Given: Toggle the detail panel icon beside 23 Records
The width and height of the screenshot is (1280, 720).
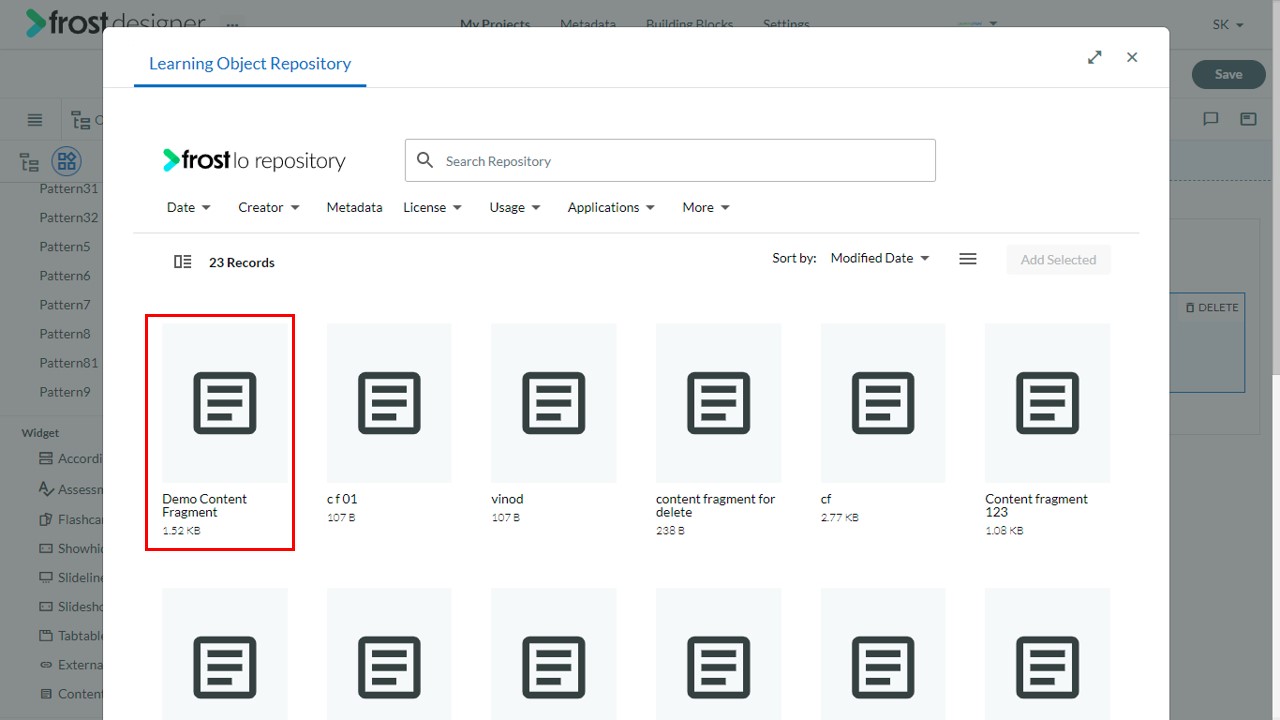Looking at the screenshot, I should point(182,262).
